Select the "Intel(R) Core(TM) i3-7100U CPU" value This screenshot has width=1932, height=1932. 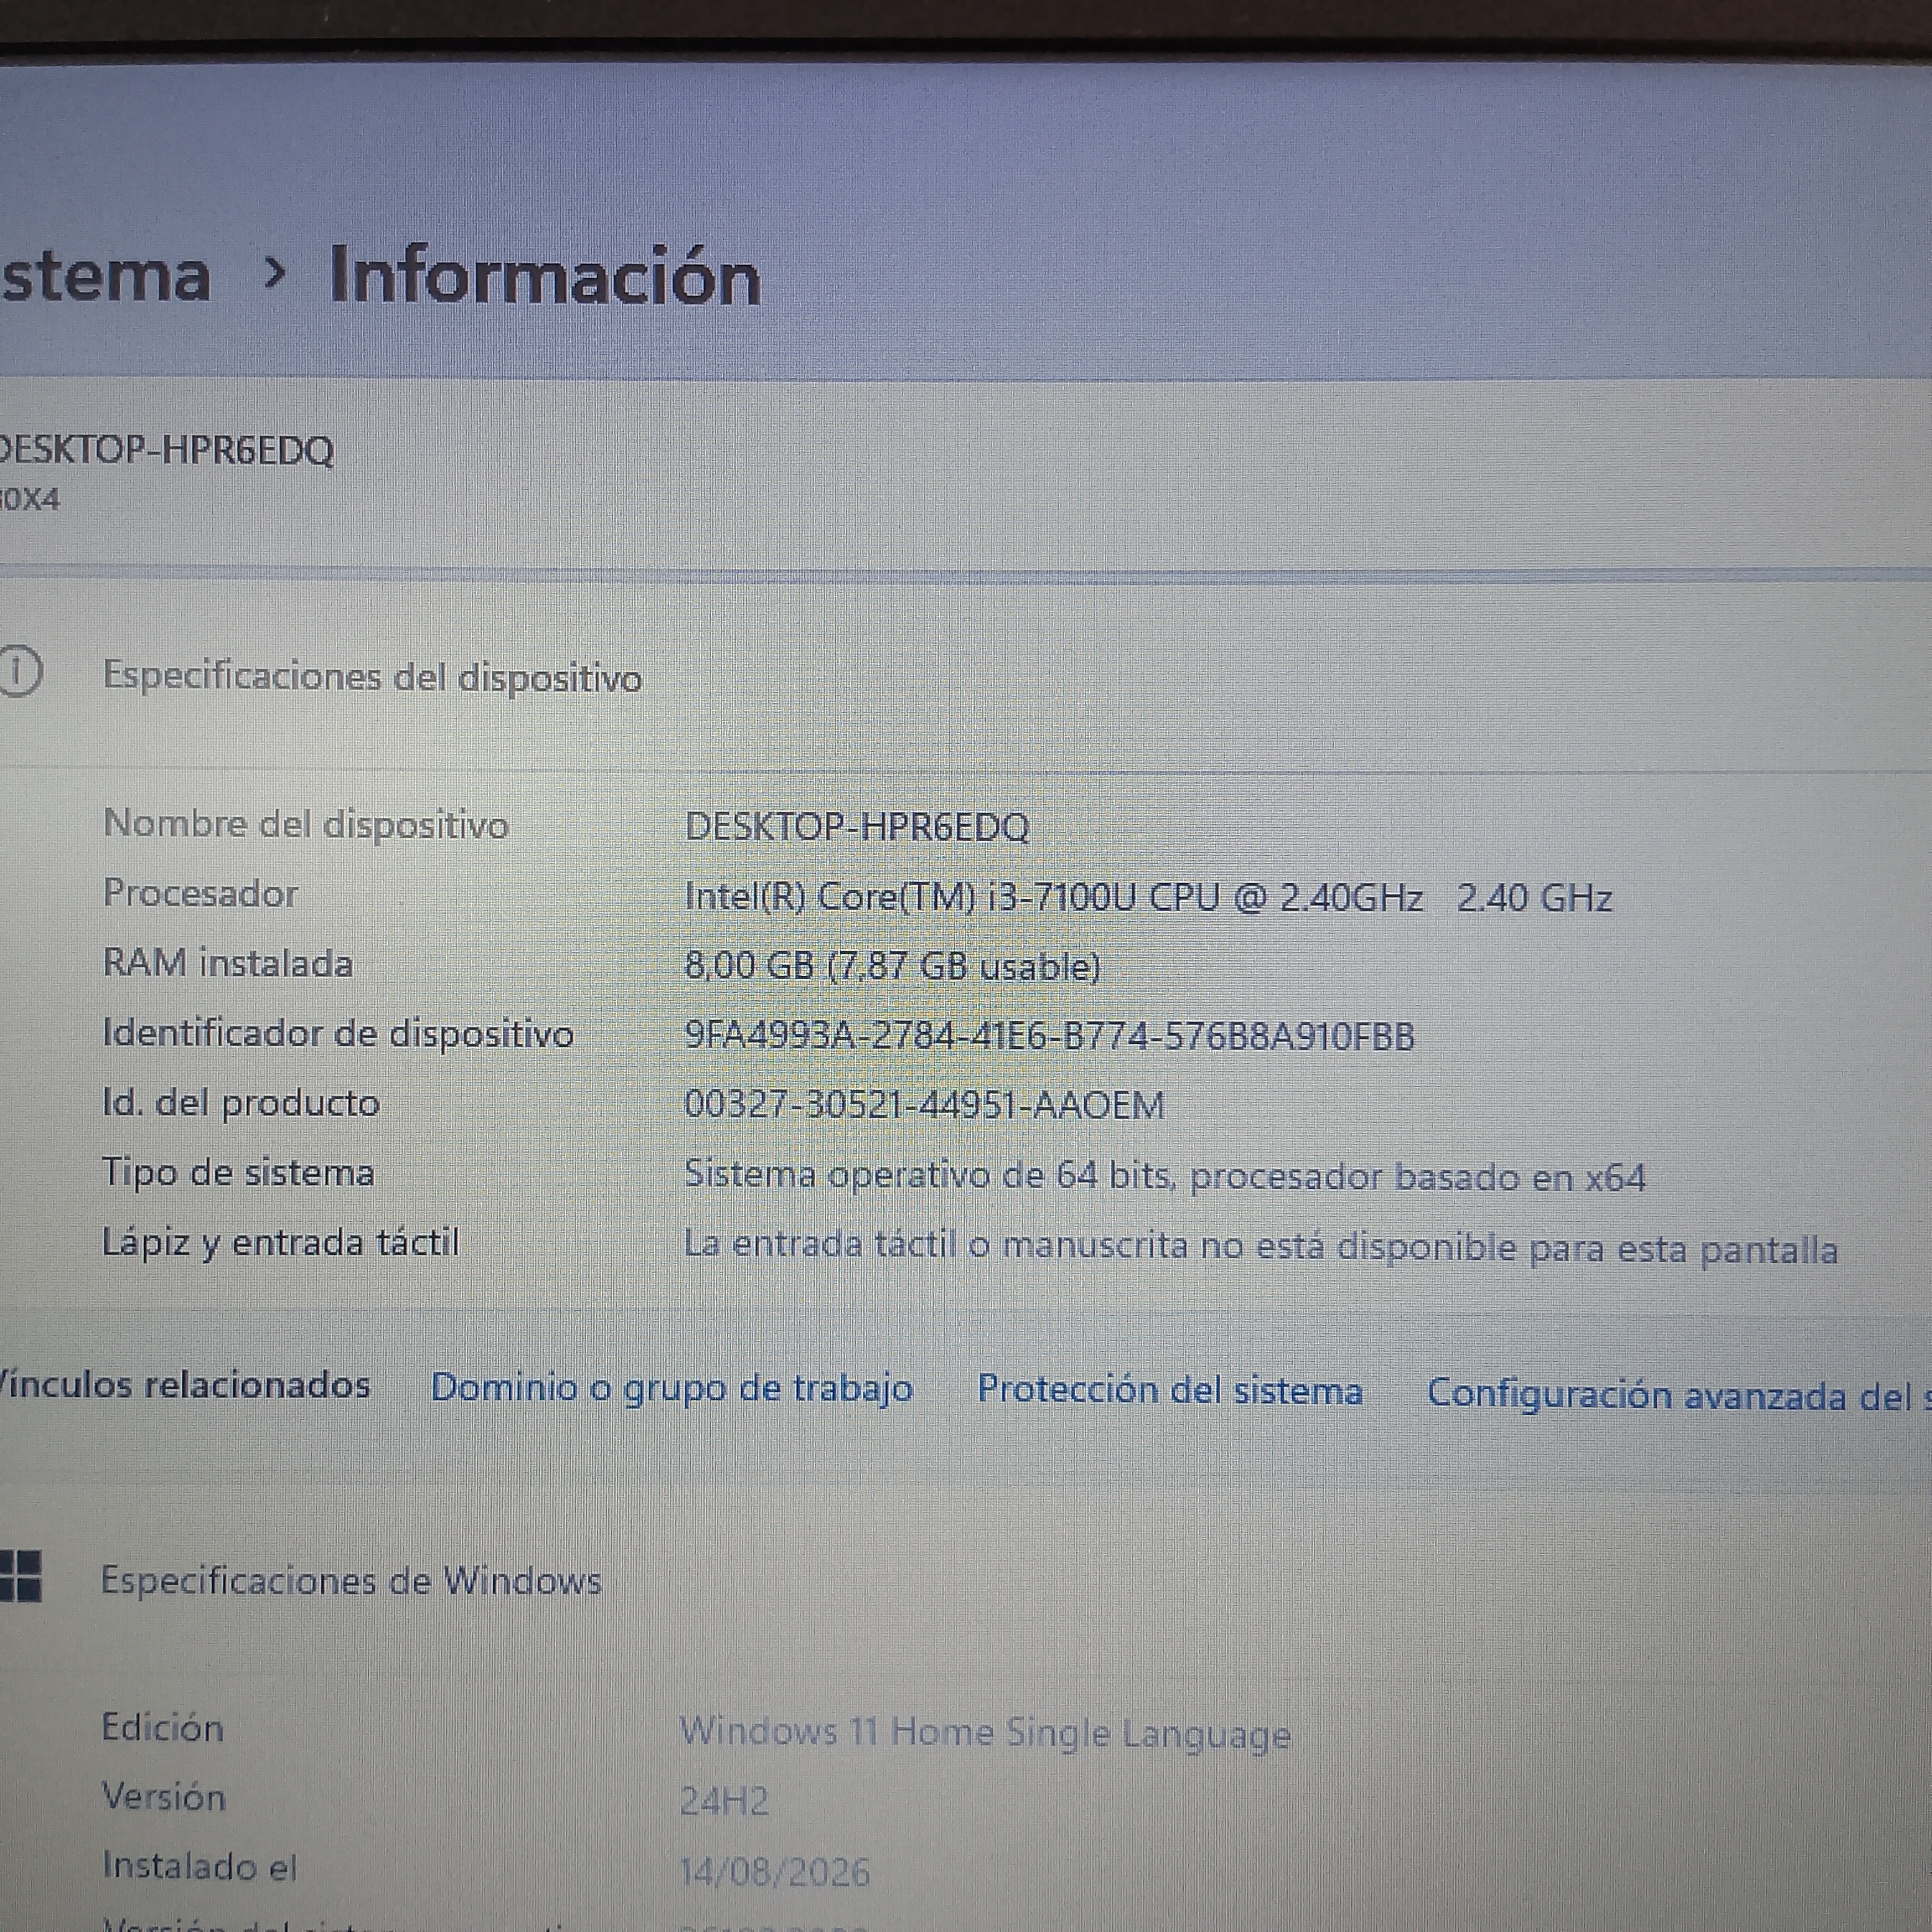pos(1149,897)
